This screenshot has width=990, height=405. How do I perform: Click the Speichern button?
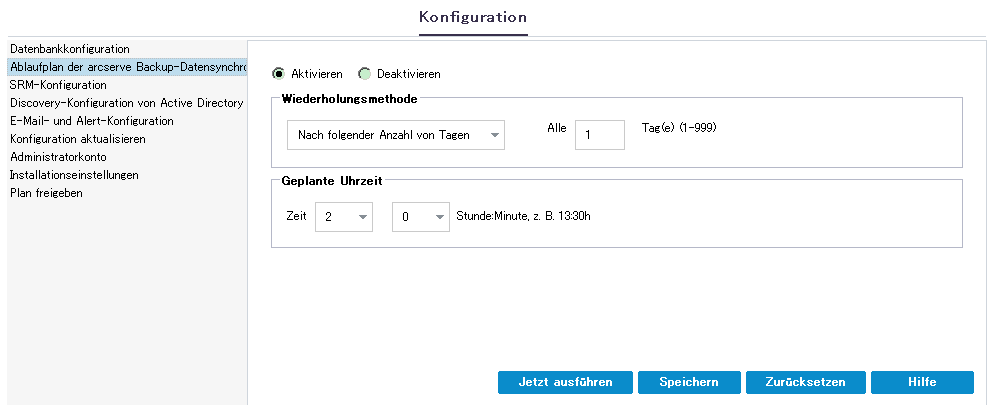tap(689, 382)
